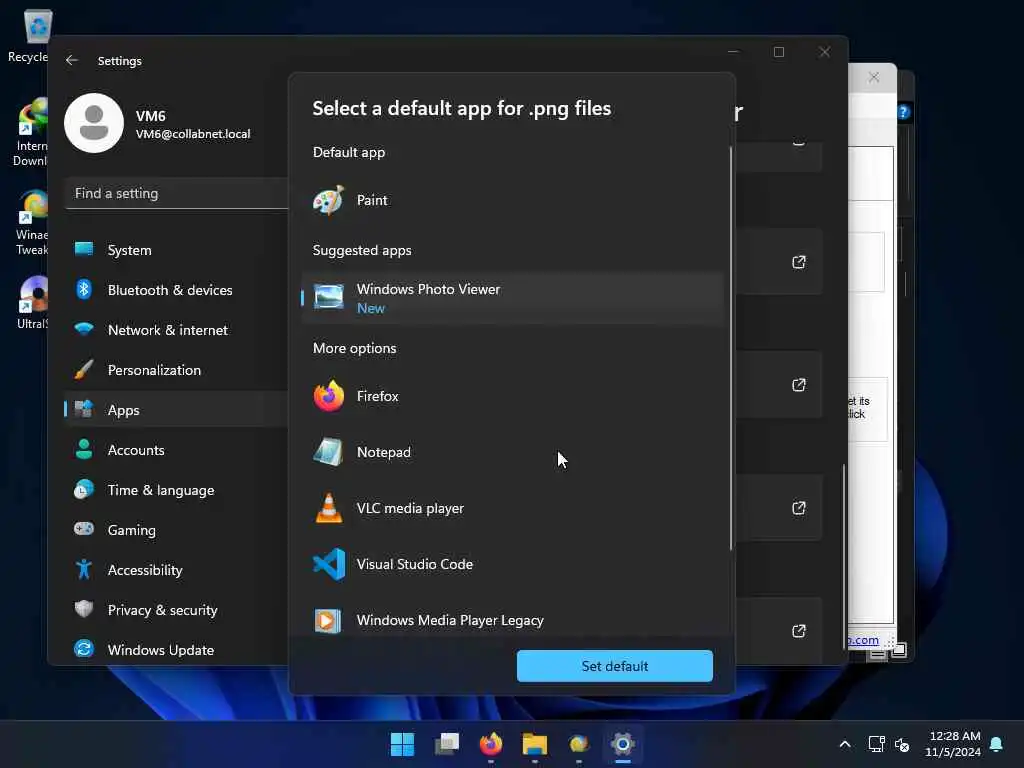The width and height of the screenshot is (1024, 768).
Task: Open Task View on the taskbar
Action: click(447, 744)
